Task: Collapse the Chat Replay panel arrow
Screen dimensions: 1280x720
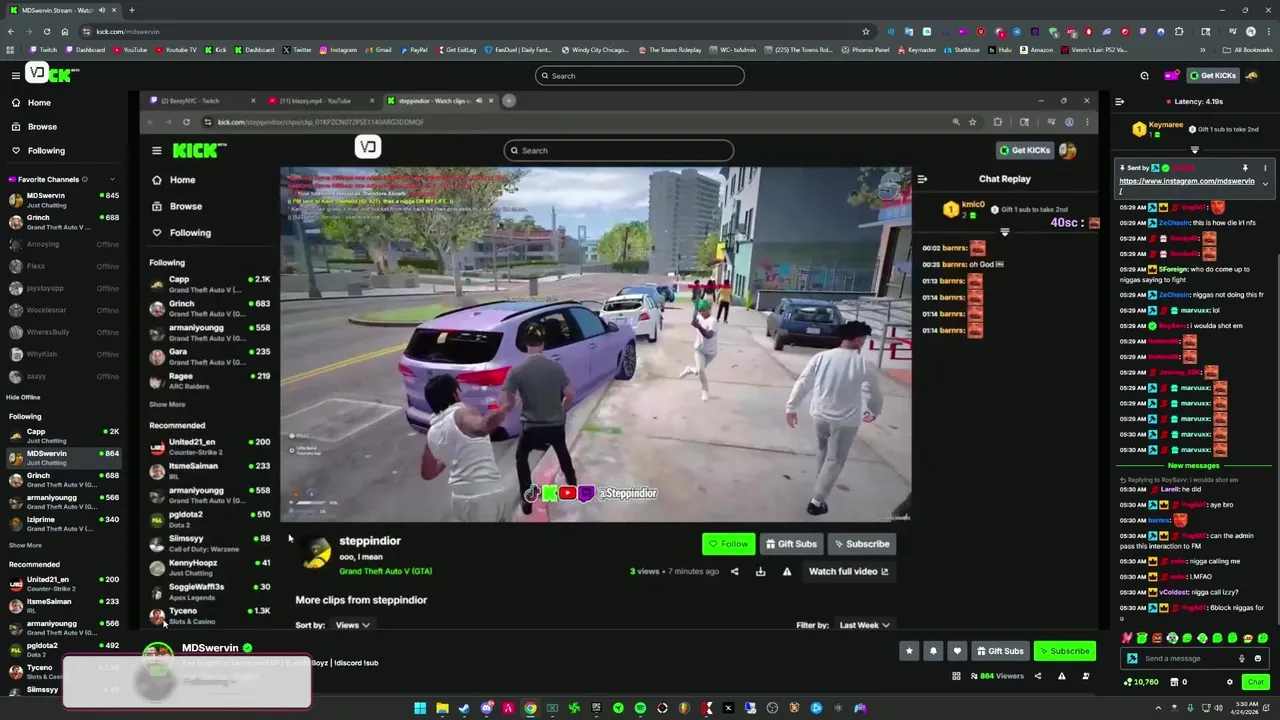Action: [x=922, y=180]
